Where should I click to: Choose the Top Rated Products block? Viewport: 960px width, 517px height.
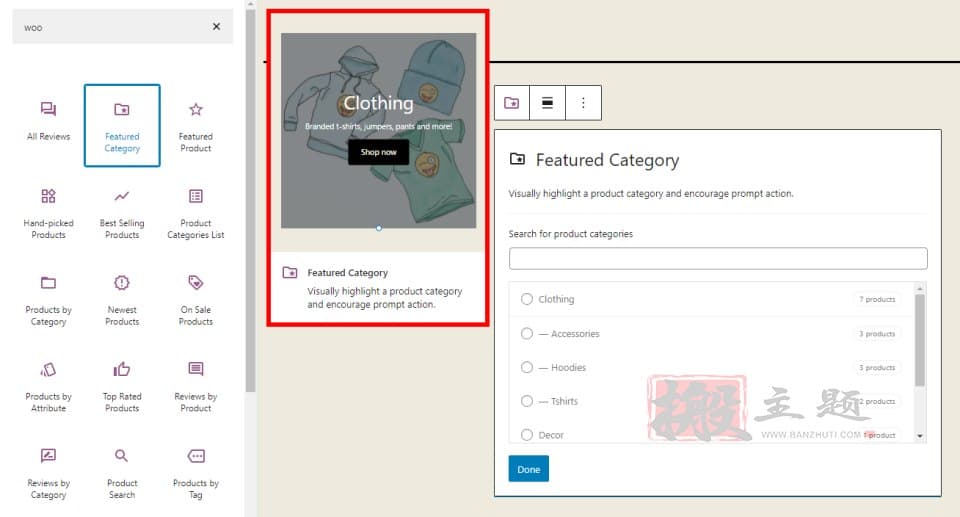pos(122,386)
